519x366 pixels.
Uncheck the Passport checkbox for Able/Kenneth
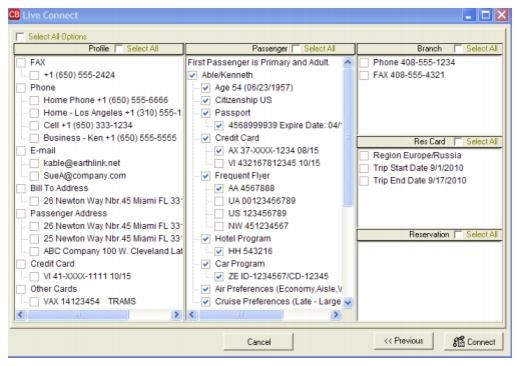206,113
